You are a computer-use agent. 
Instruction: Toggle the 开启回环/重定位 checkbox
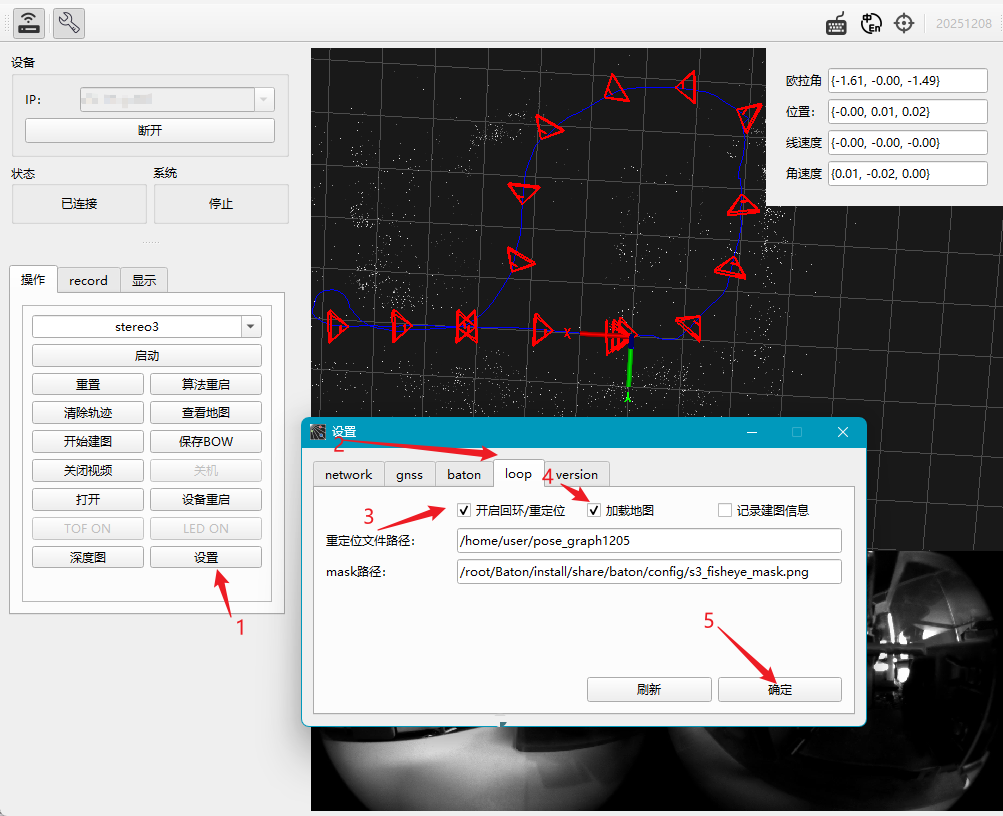[x=464, y=510]
